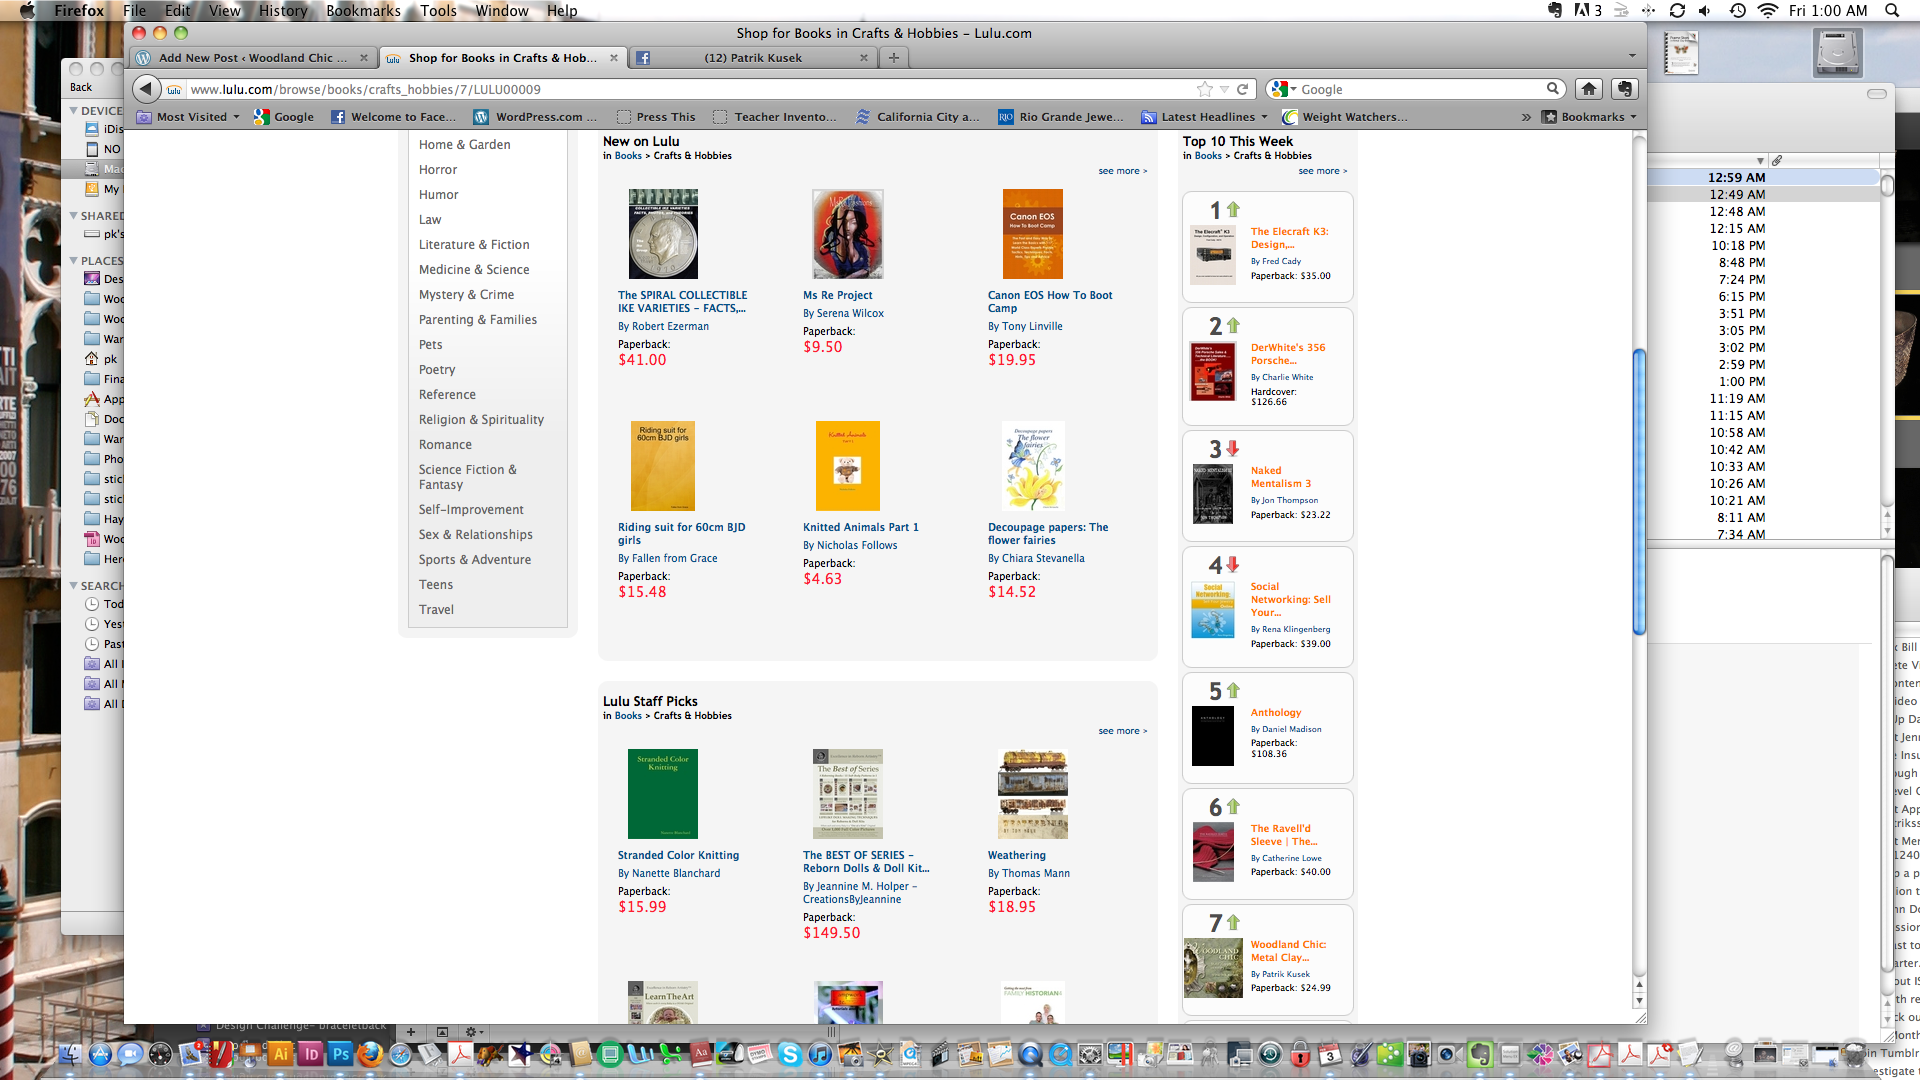Click the scroll down arrow of page scrollbar
The height and width of the screenshot is (1080, 1920).
pos(1639,1000)
